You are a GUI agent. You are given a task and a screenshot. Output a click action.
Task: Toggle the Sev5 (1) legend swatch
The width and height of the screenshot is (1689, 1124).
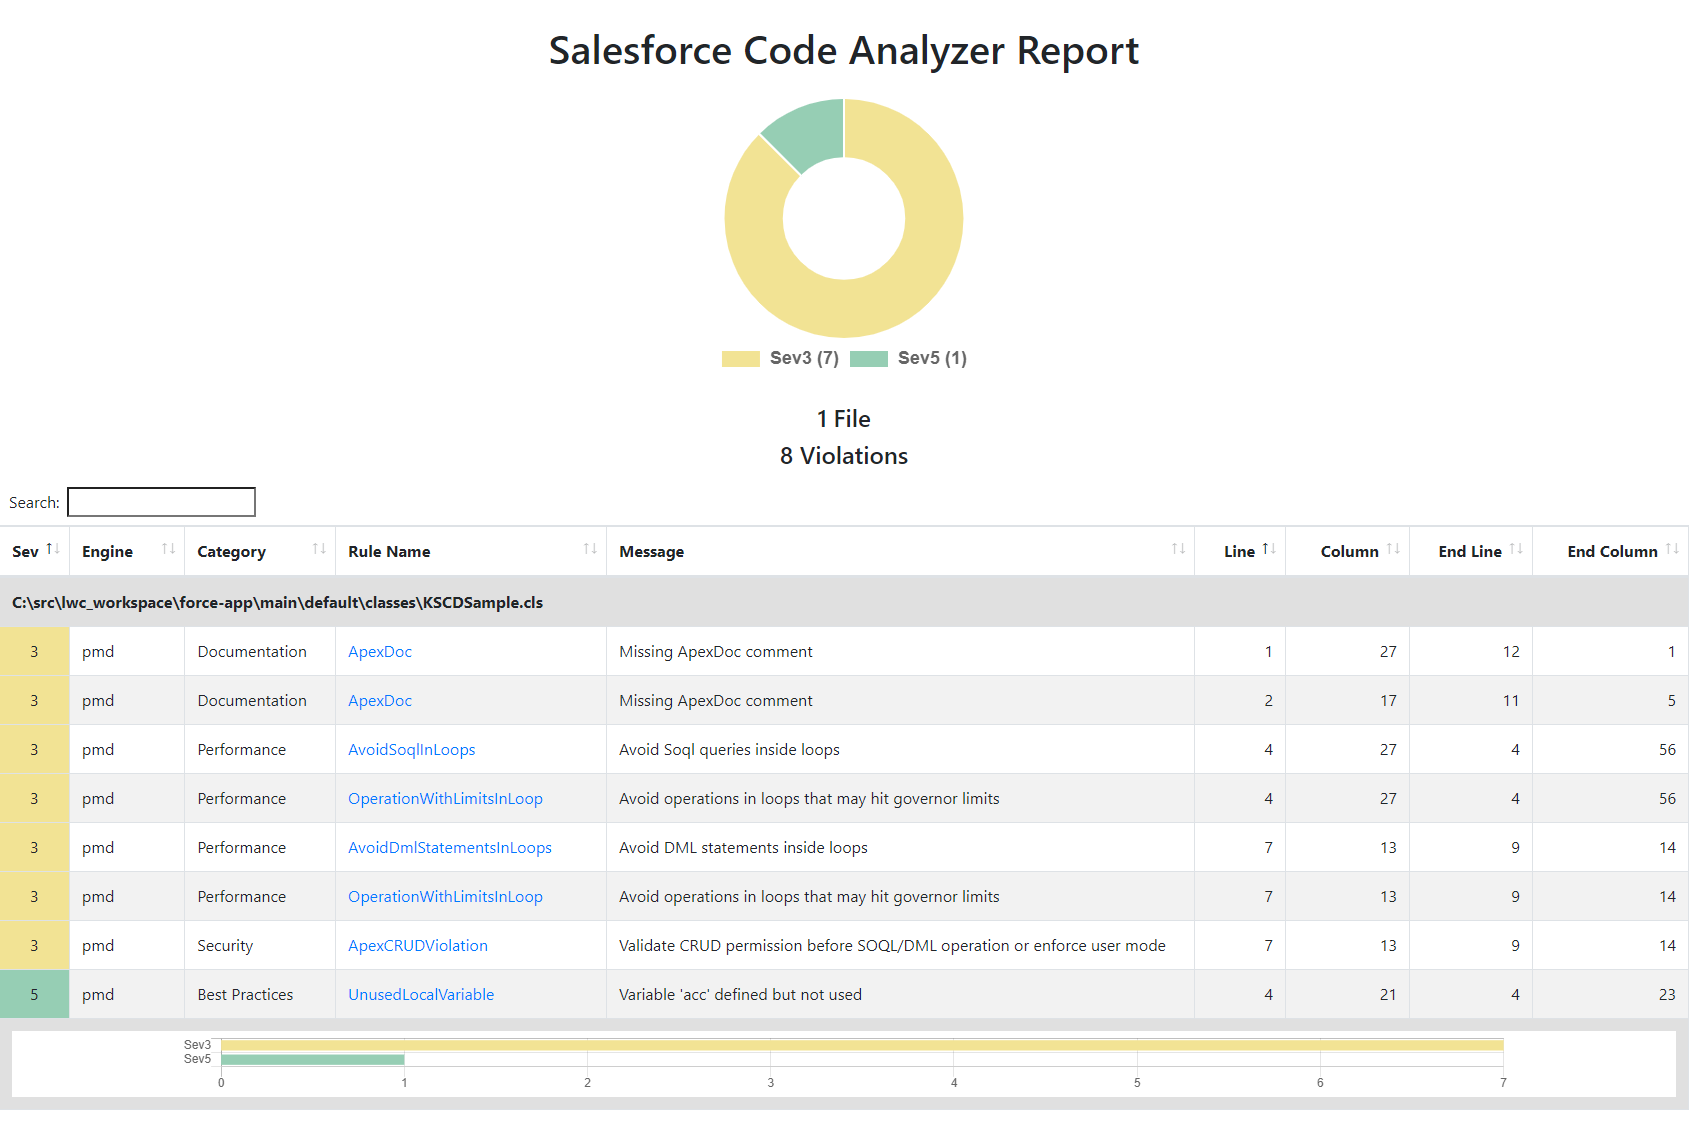tap(869, 359)
